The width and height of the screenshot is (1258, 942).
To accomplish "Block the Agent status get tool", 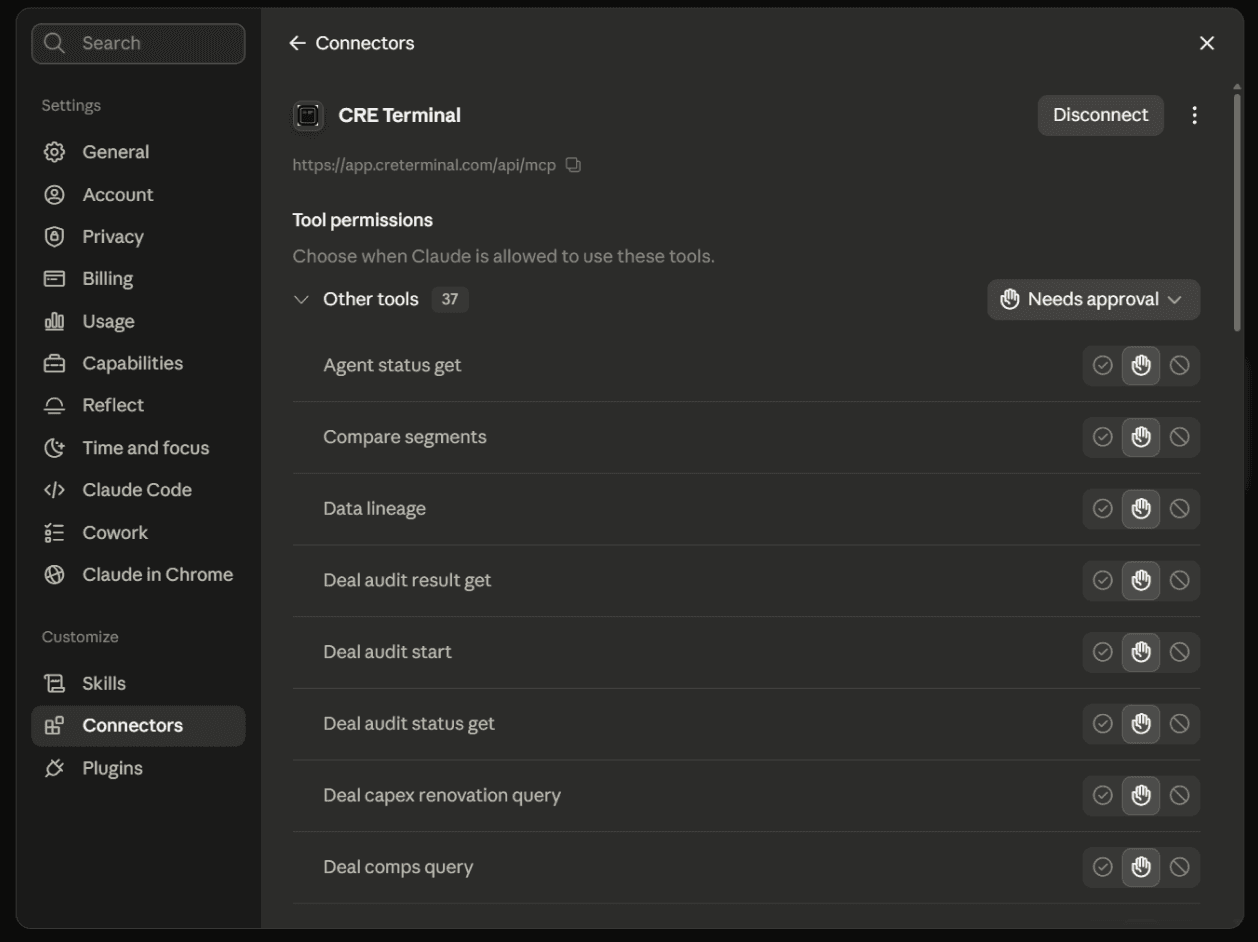I will (1179, 366).
